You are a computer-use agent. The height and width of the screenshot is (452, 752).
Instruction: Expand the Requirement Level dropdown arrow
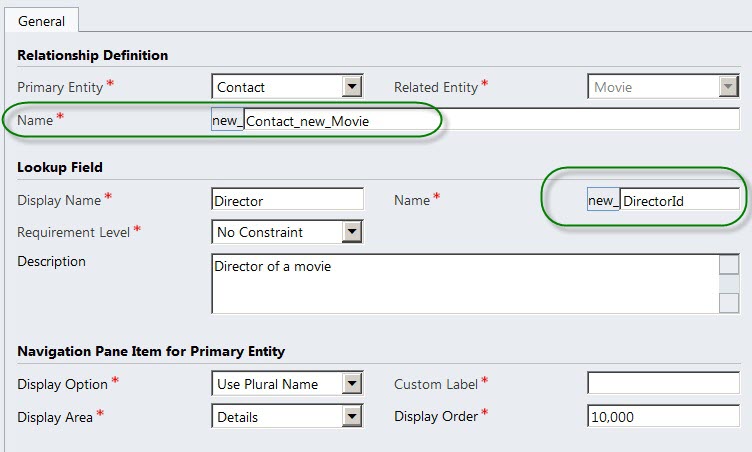click(352, 232)
